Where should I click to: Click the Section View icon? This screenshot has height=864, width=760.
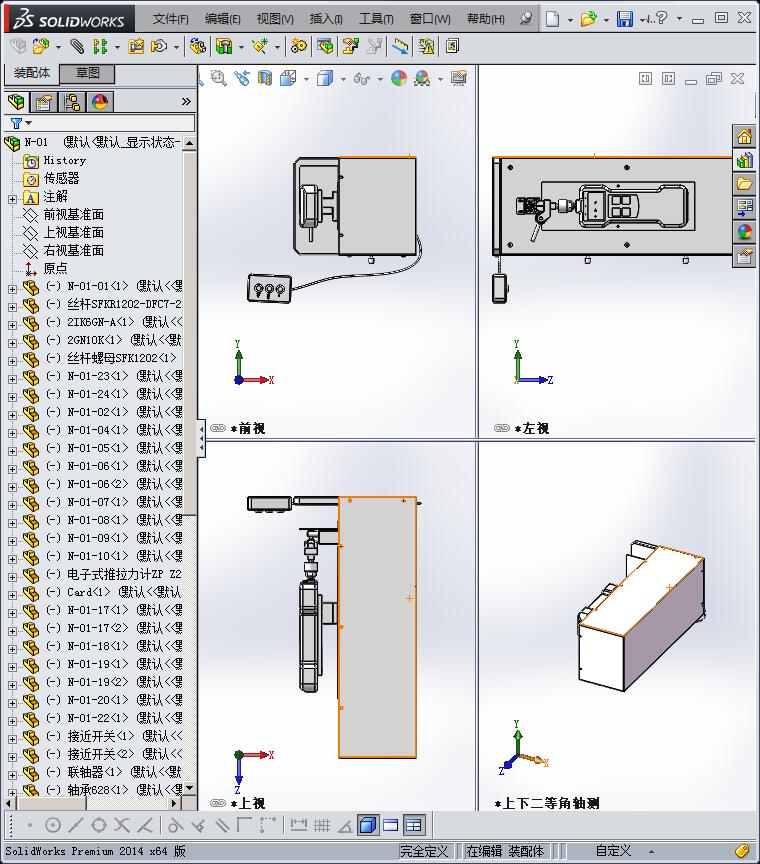pyautogui.click(x=265, y=78)
